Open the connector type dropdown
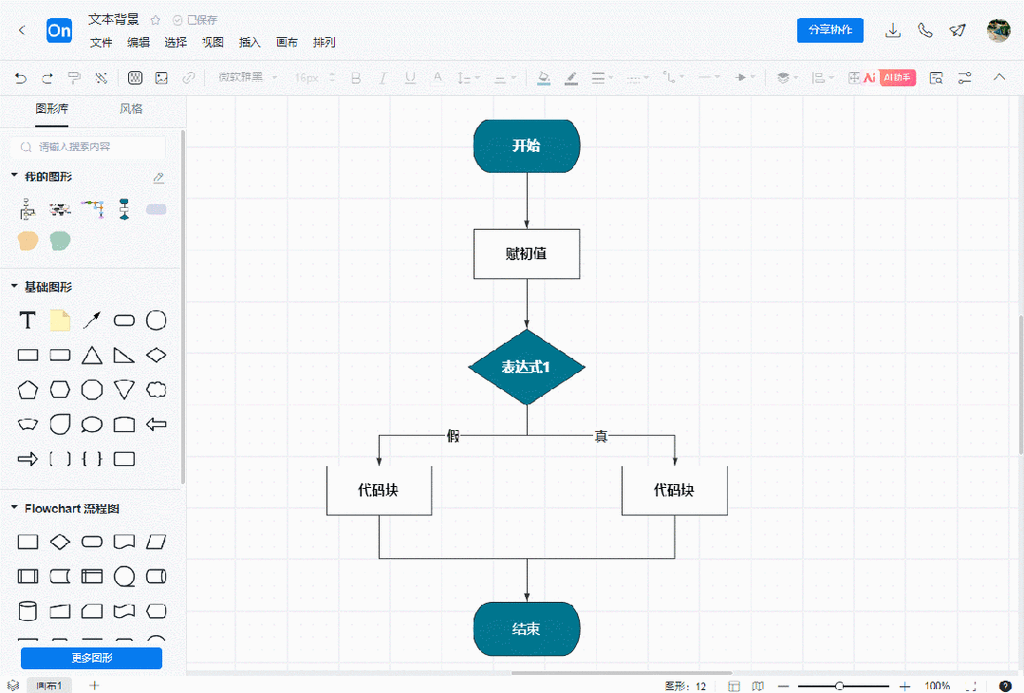This screenshot has height=693, width=1024. click(673, 78)
